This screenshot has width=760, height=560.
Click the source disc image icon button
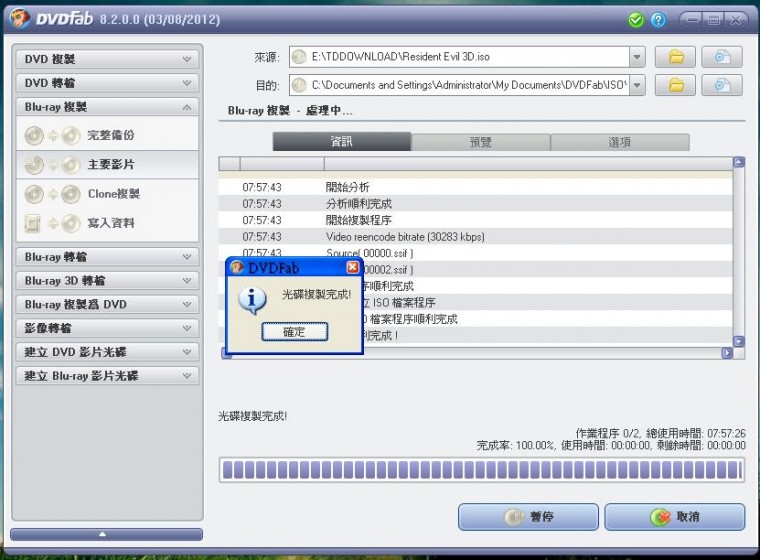point(721,57)
